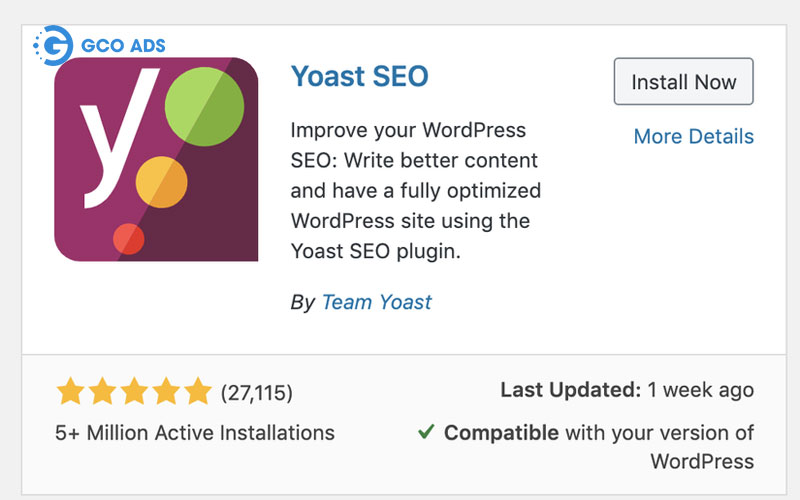Click the Yoast SEO plugin thumbnail
Screen dimensions: 800x500
pos(156,160)
